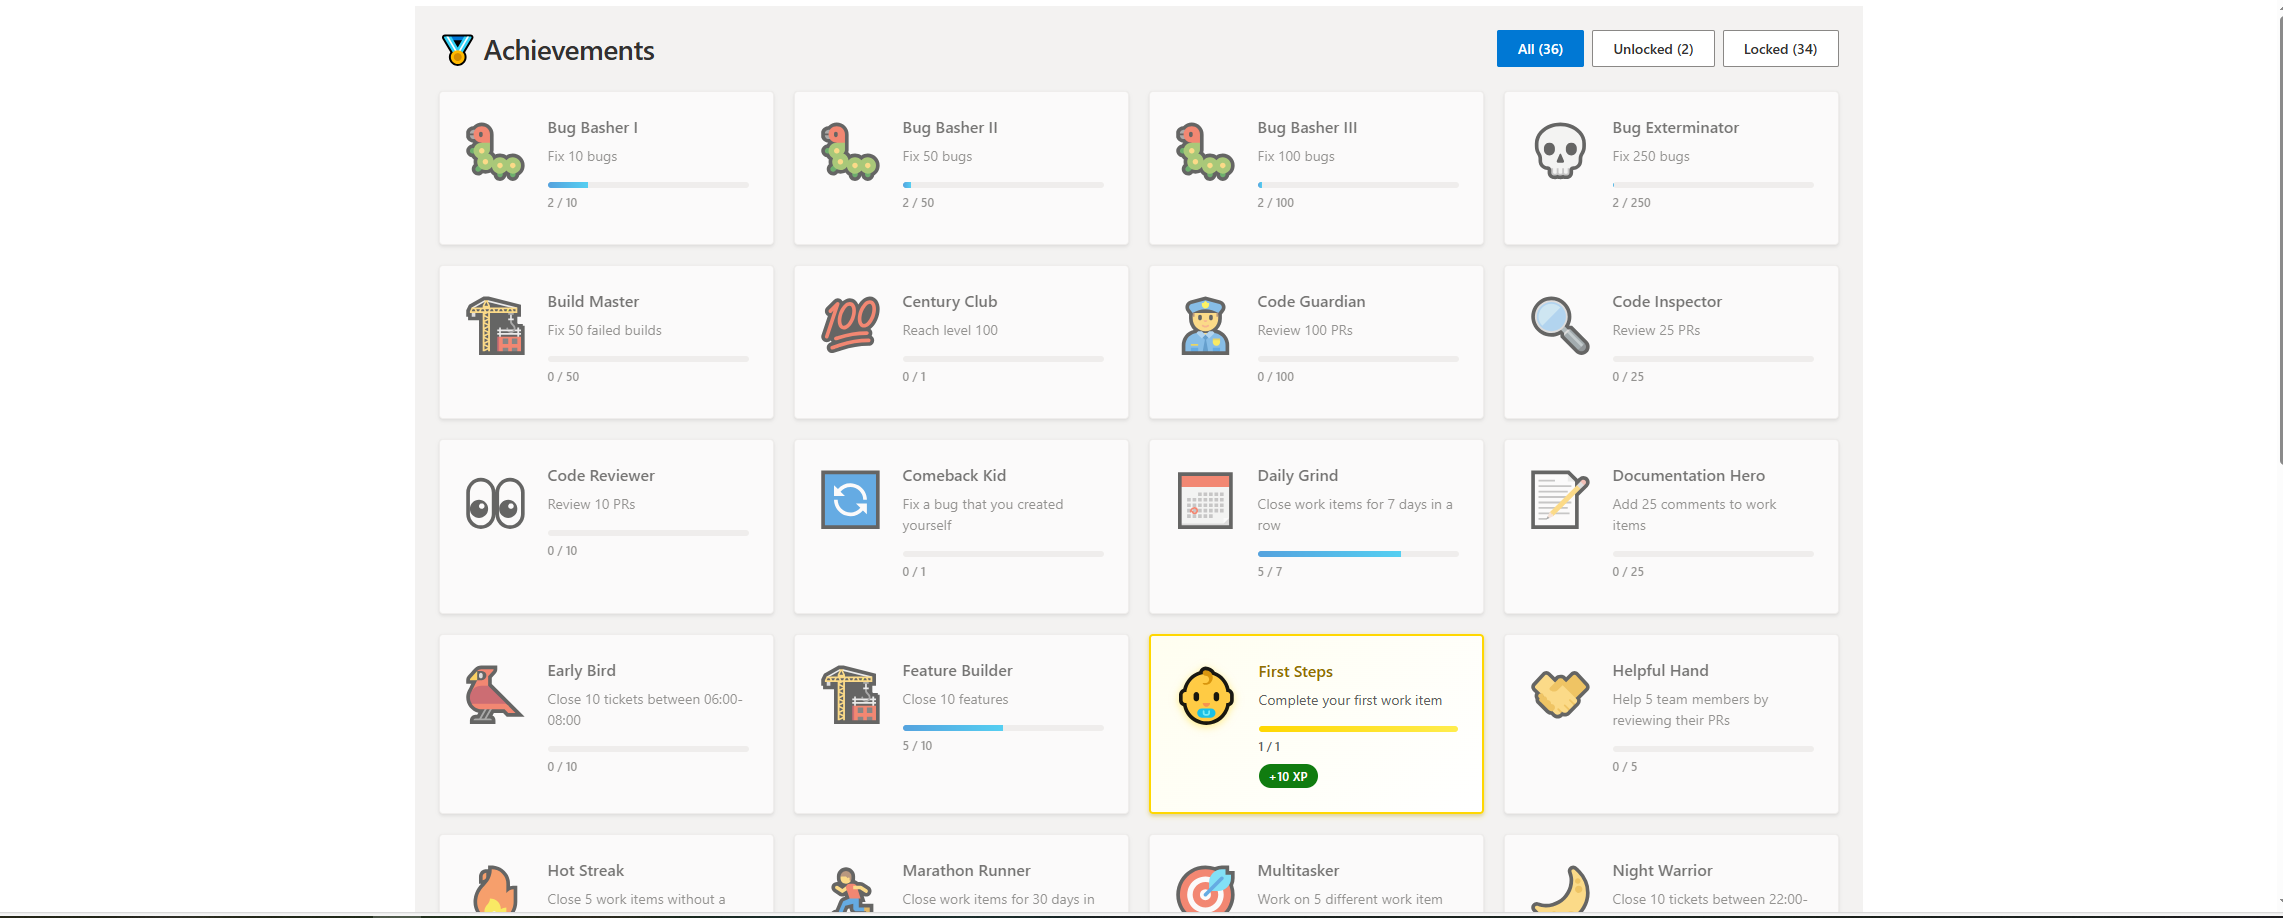Viewport: 2283px width, 918px height.
Task: Select the All achievements filter
Action: point(1538,48)
